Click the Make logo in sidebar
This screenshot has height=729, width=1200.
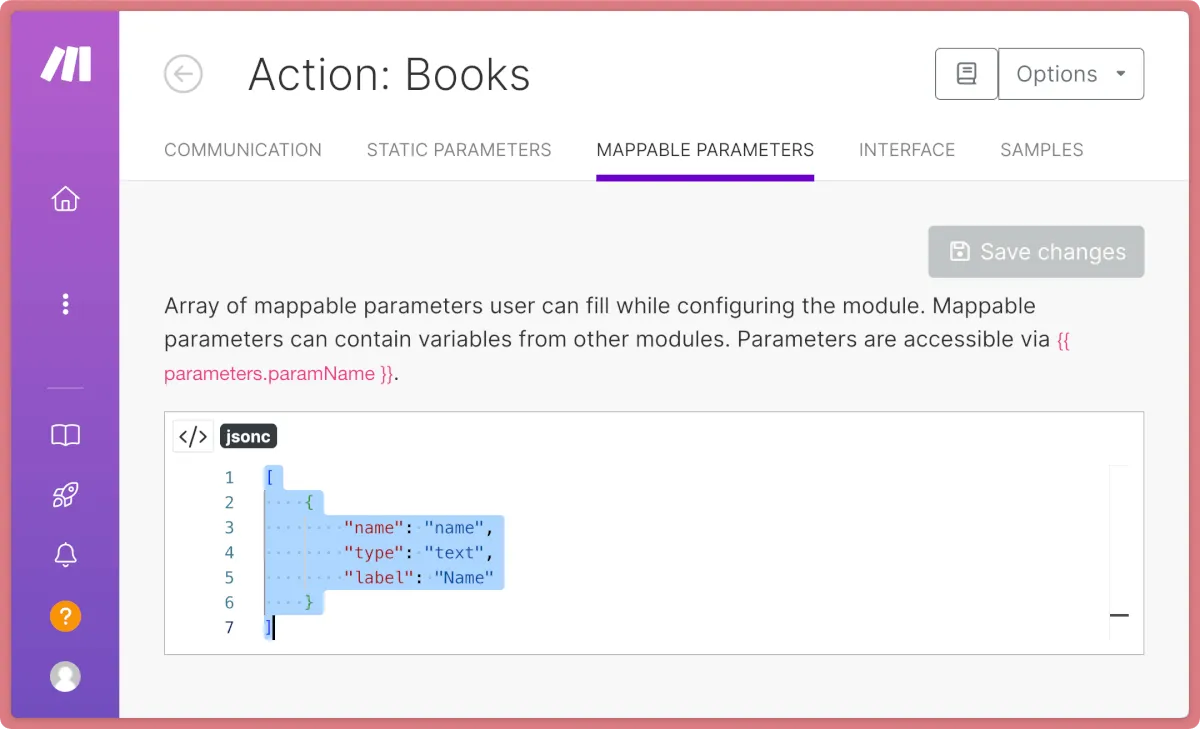(x=66, y=65)
